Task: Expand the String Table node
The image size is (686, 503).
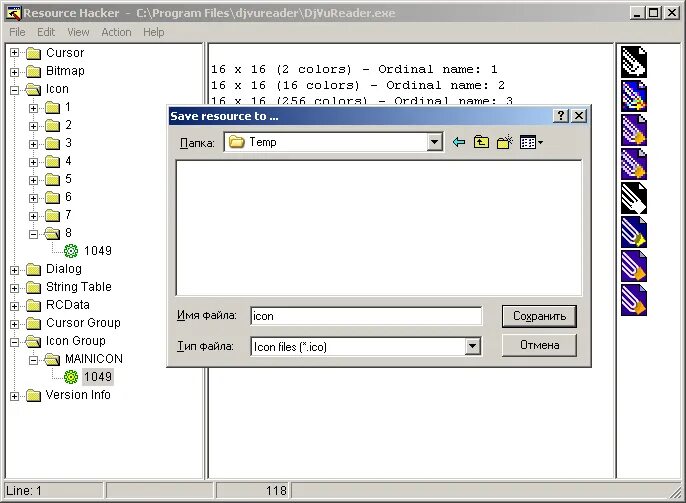Action: pos(14,288)
